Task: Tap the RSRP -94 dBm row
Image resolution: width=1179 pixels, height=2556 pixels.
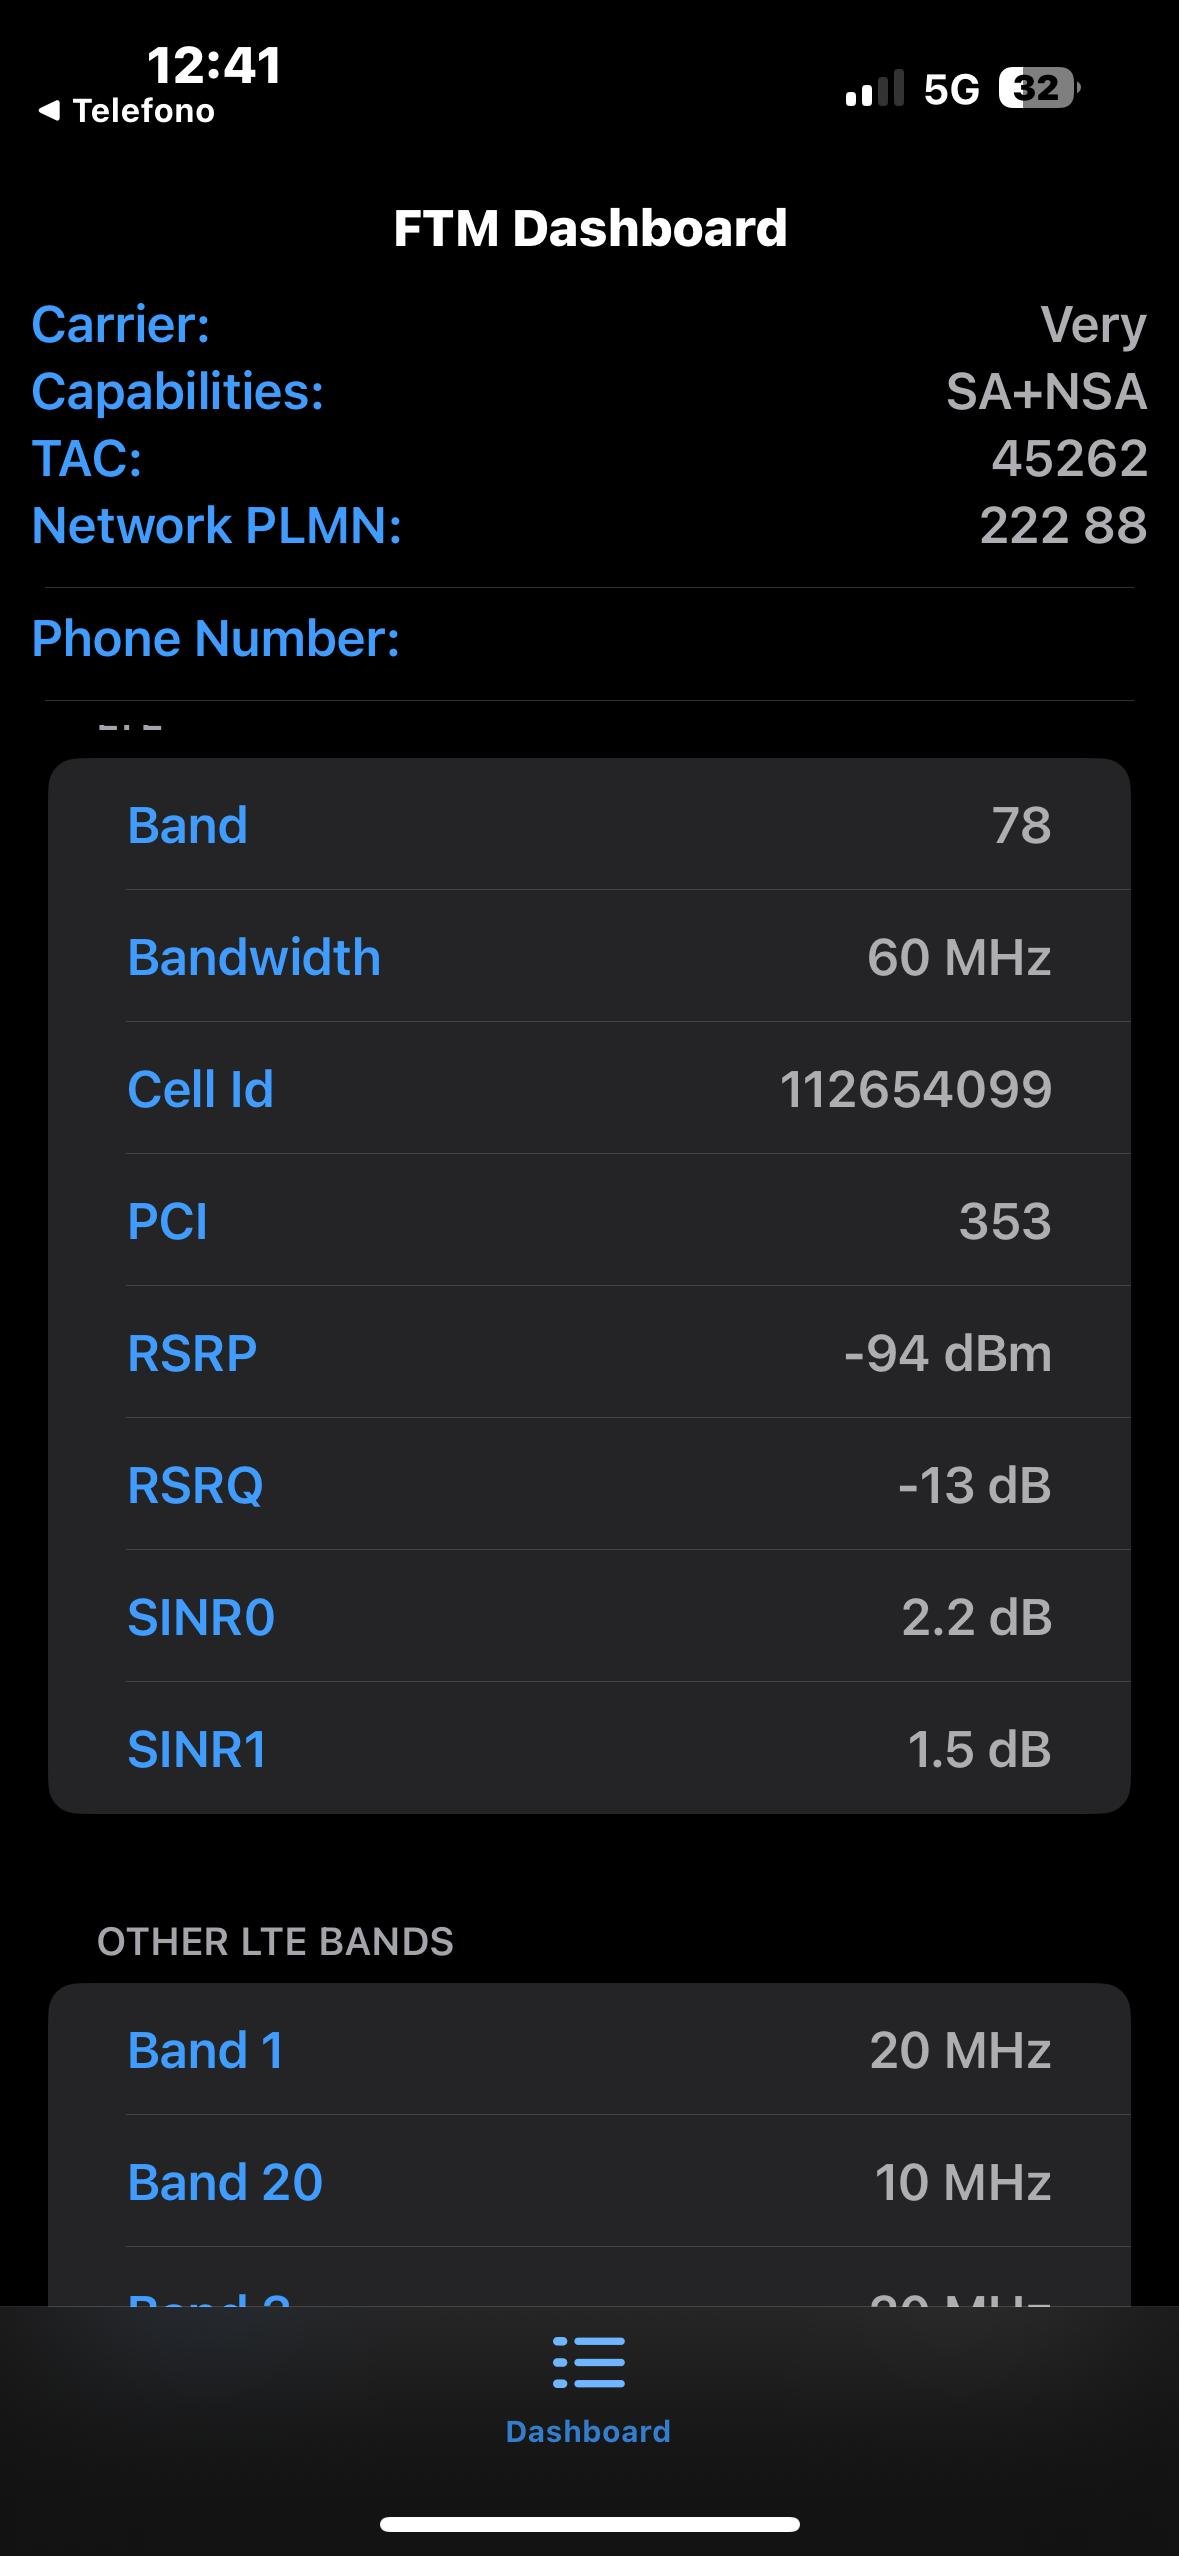Action: [589, 1354]
